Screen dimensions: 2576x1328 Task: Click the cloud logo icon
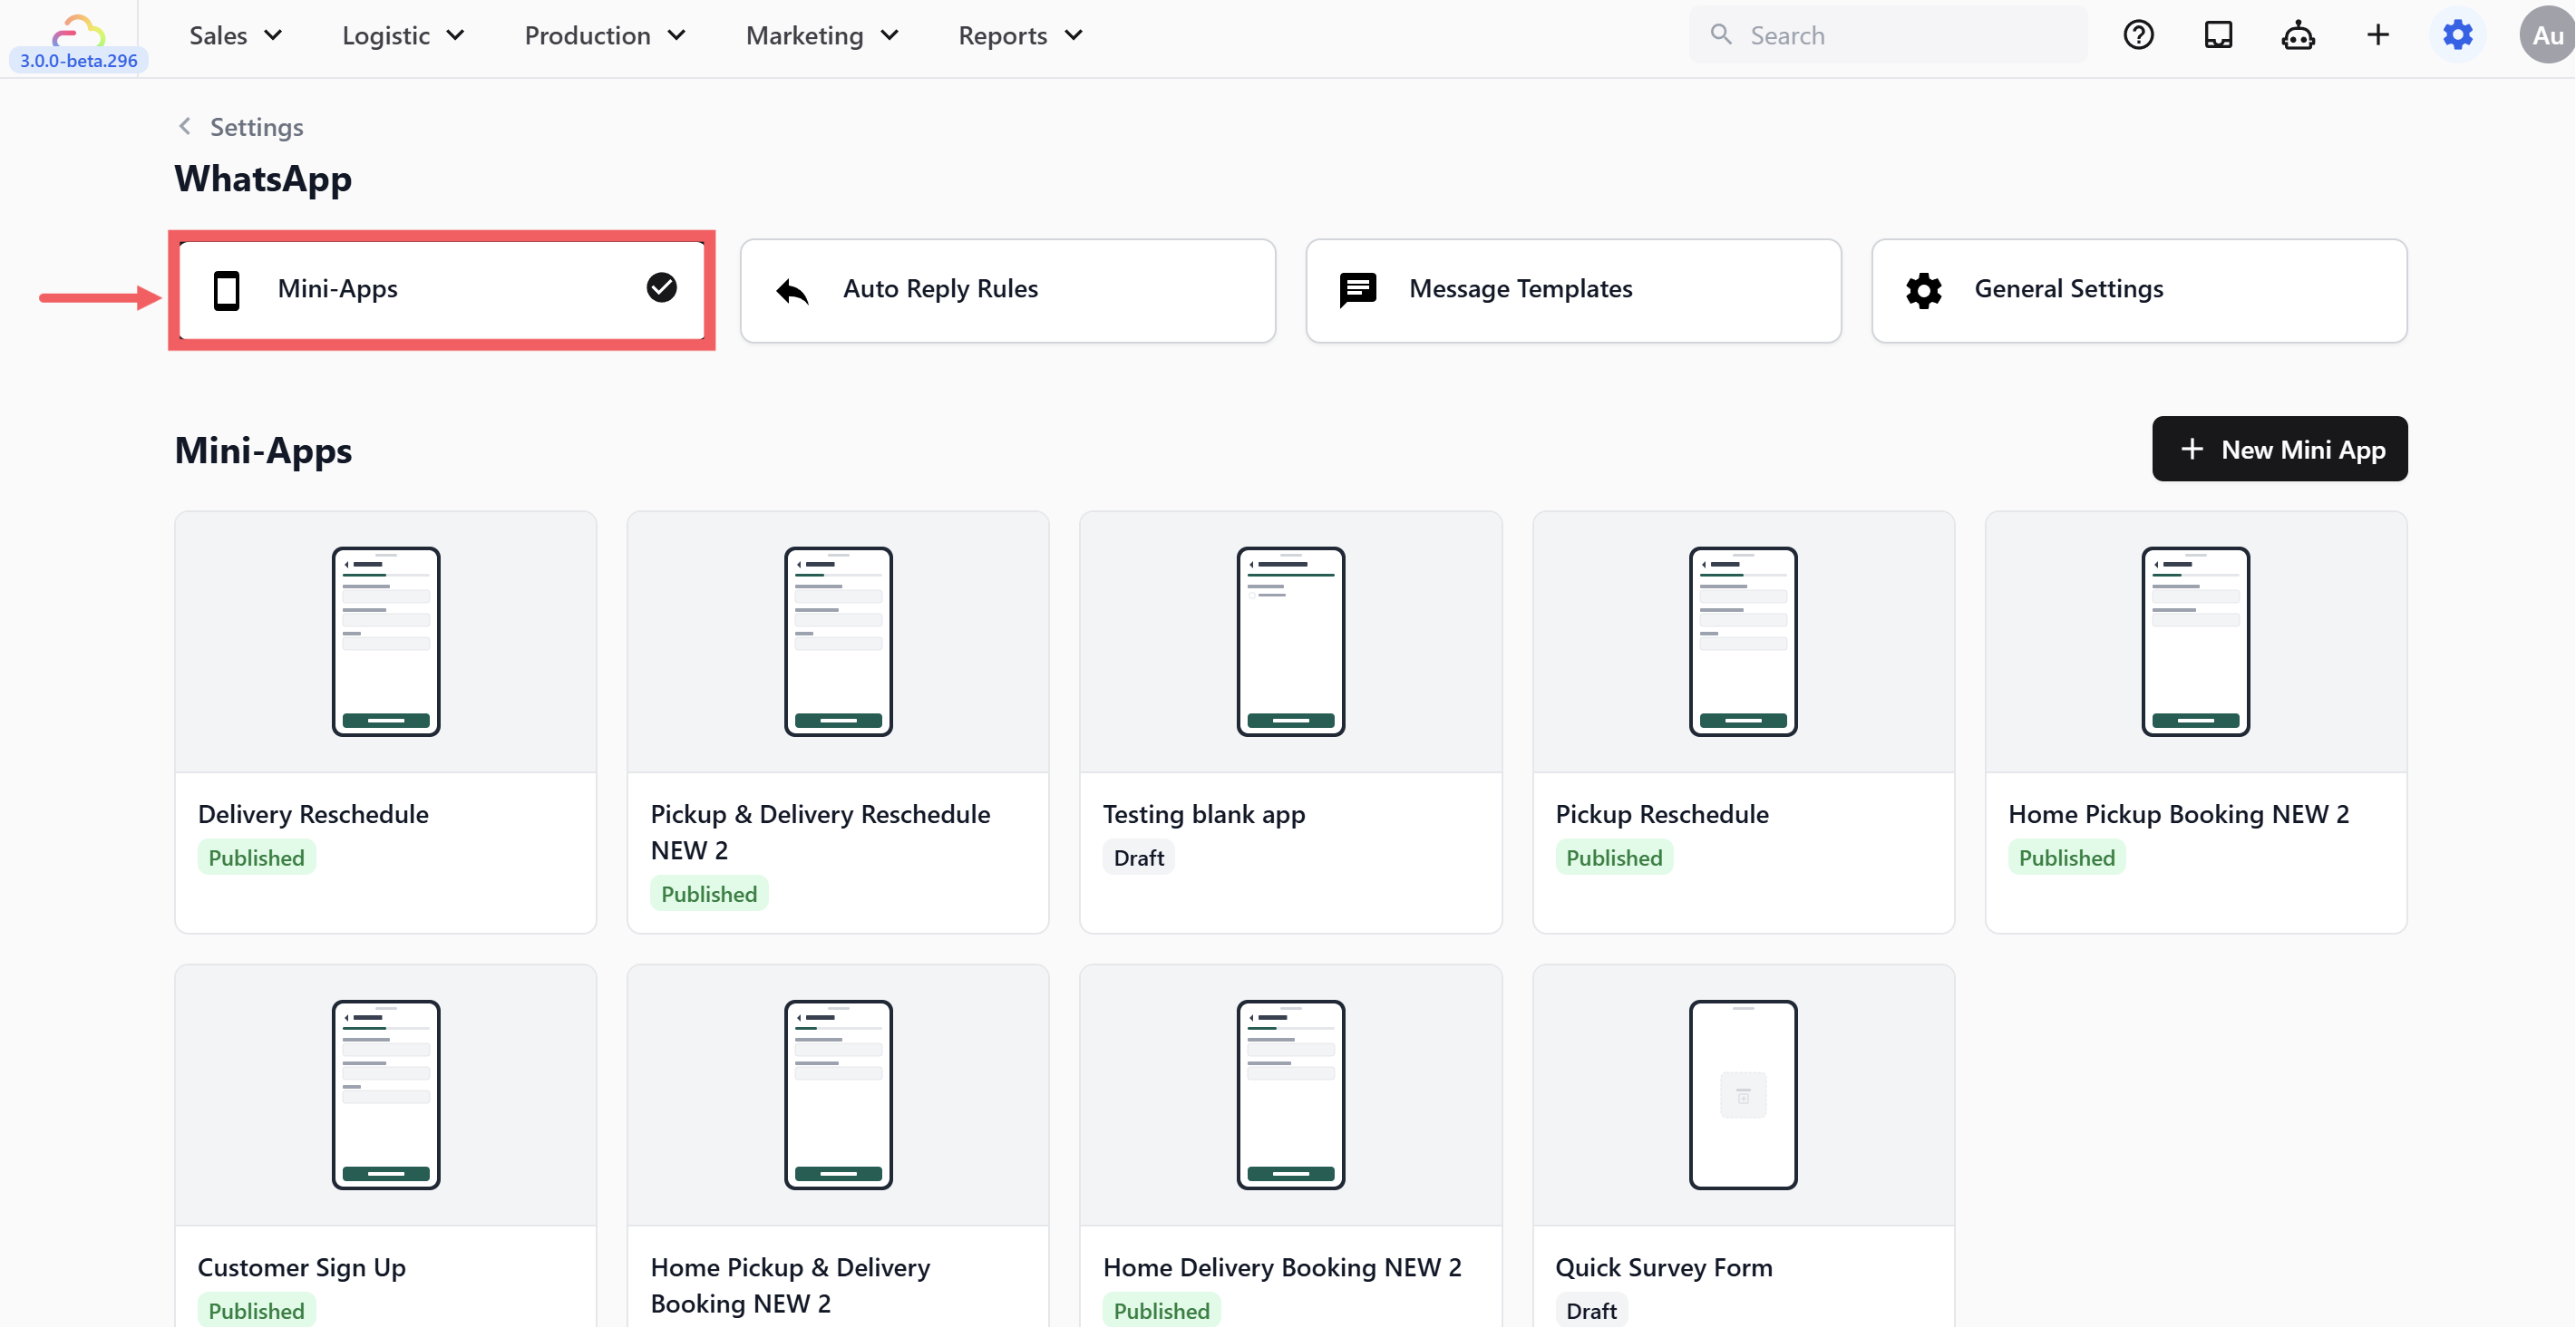[78, 30]
